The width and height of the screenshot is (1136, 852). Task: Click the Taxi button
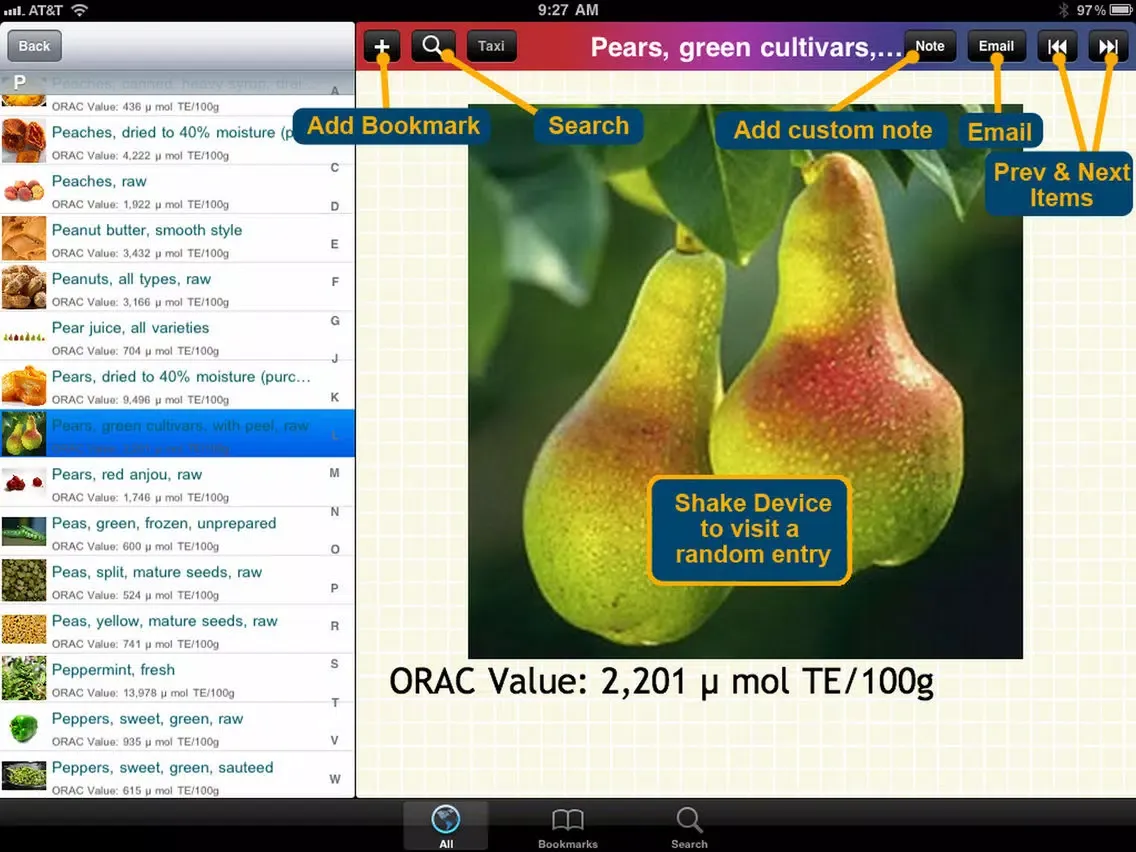point(491,46)
